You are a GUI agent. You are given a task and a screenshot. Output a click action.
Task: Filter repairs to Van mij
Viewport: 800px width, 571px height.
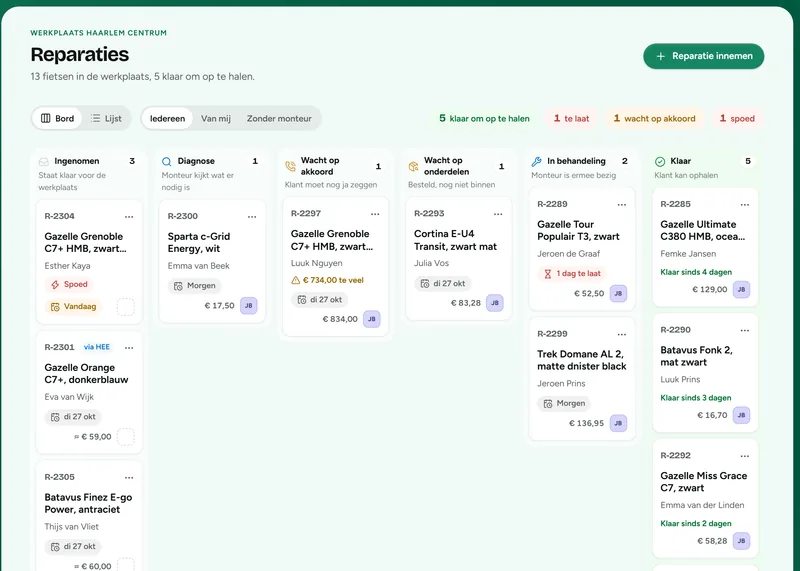click(x=216, y=118)
